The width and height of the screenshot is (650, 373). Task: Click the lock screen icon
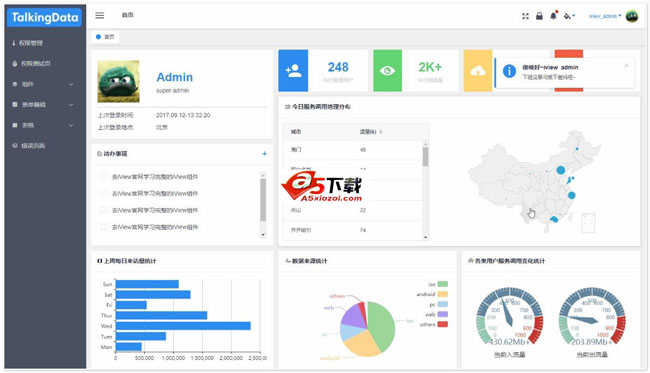point(539,16)
